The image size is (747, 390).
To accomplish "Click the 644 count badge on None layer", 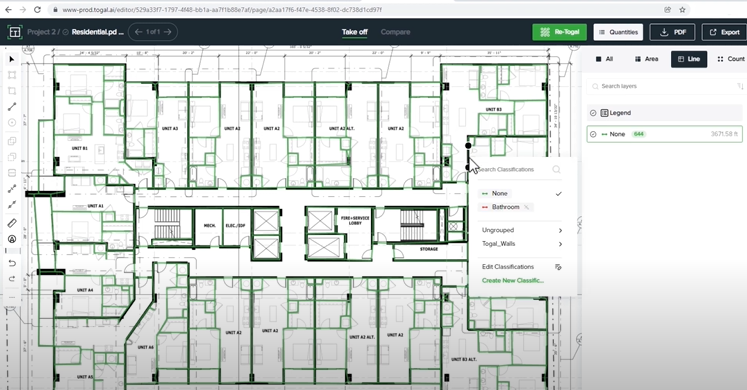I will pyautogui.click(x=639, y=134).
